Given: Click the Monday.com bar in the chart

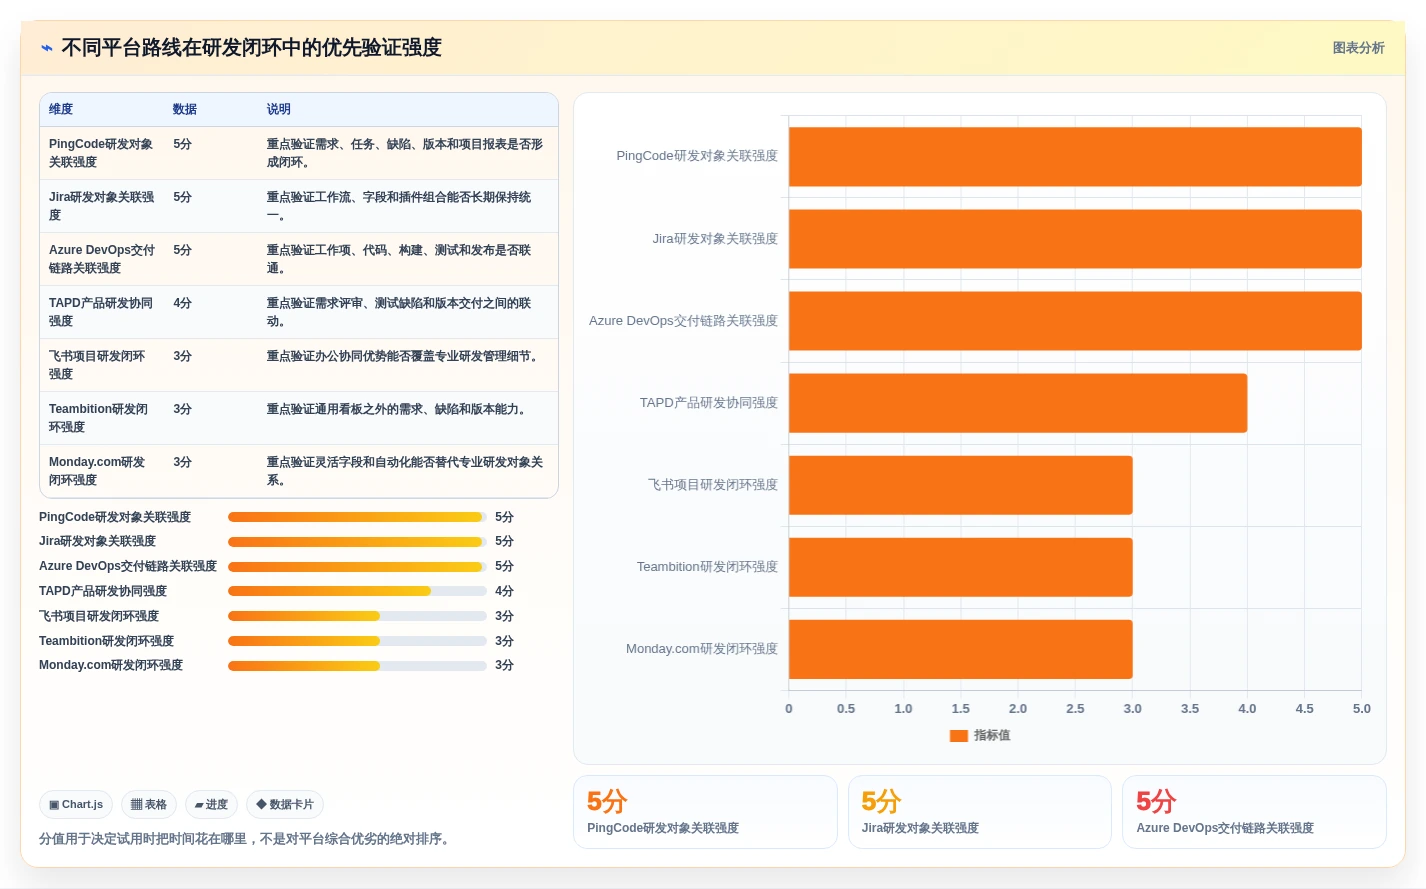Looking at the screenshot, I should tap(961, 649).
